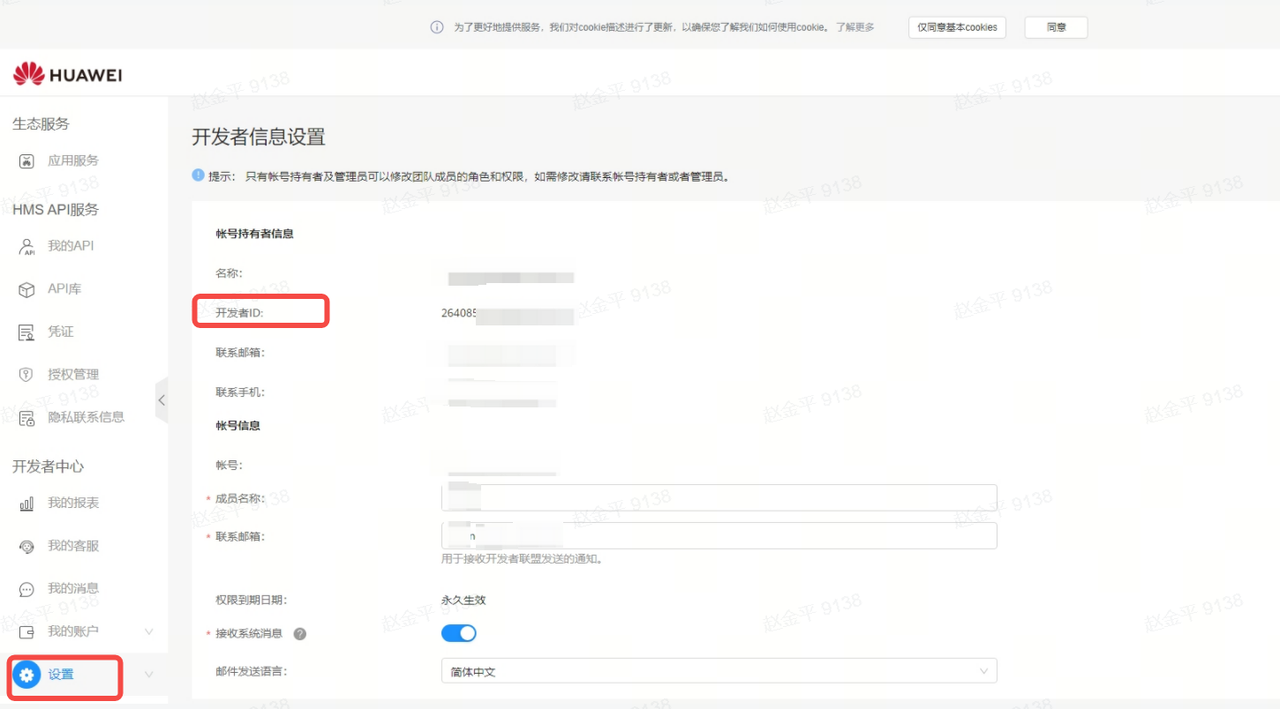Expand the 我的账户 menu chevron
This screenshot has width=1280, height=709.
[149, 632]
